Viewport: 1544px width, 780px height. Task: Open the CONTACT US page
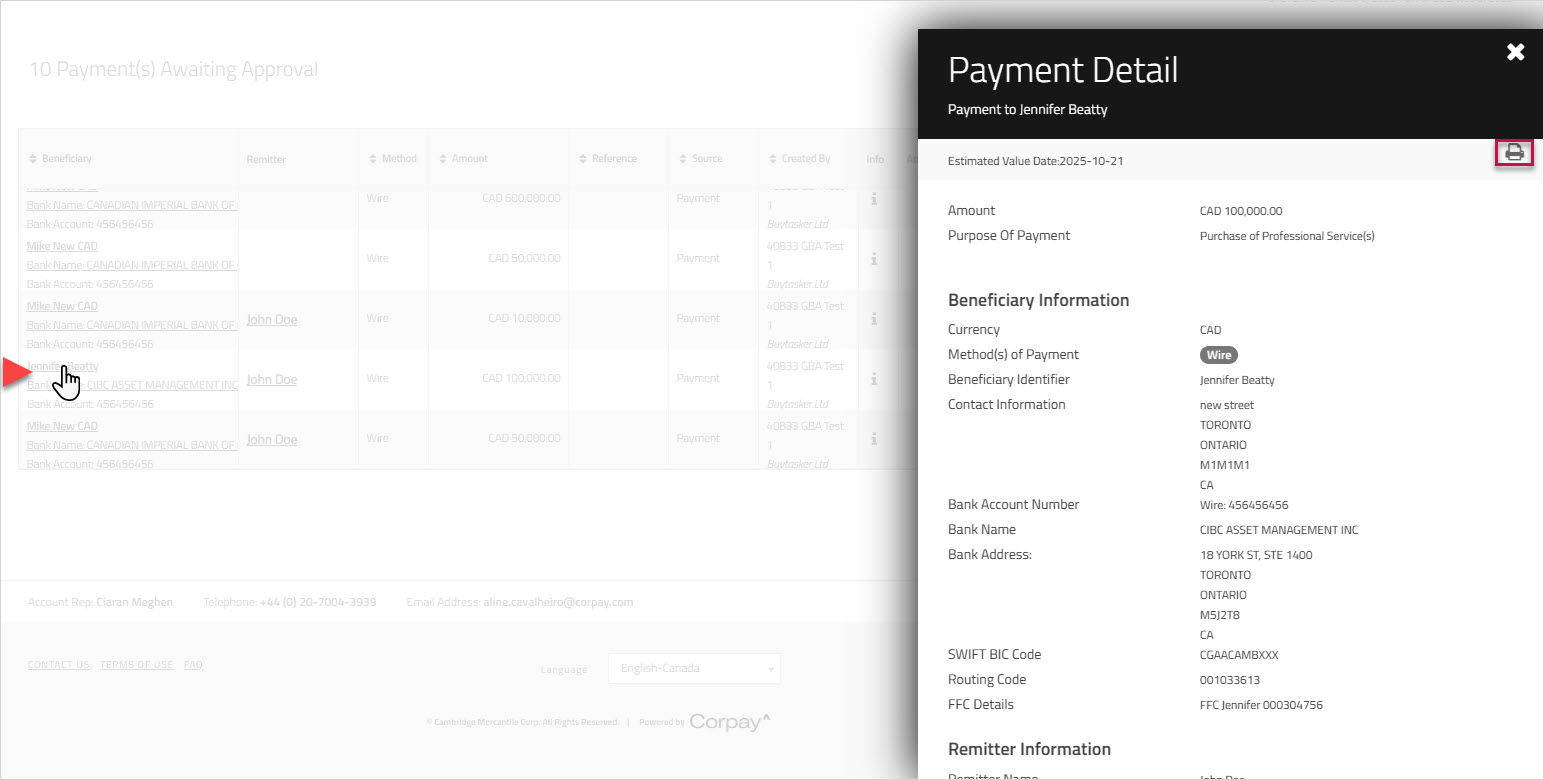pos(58,664)
